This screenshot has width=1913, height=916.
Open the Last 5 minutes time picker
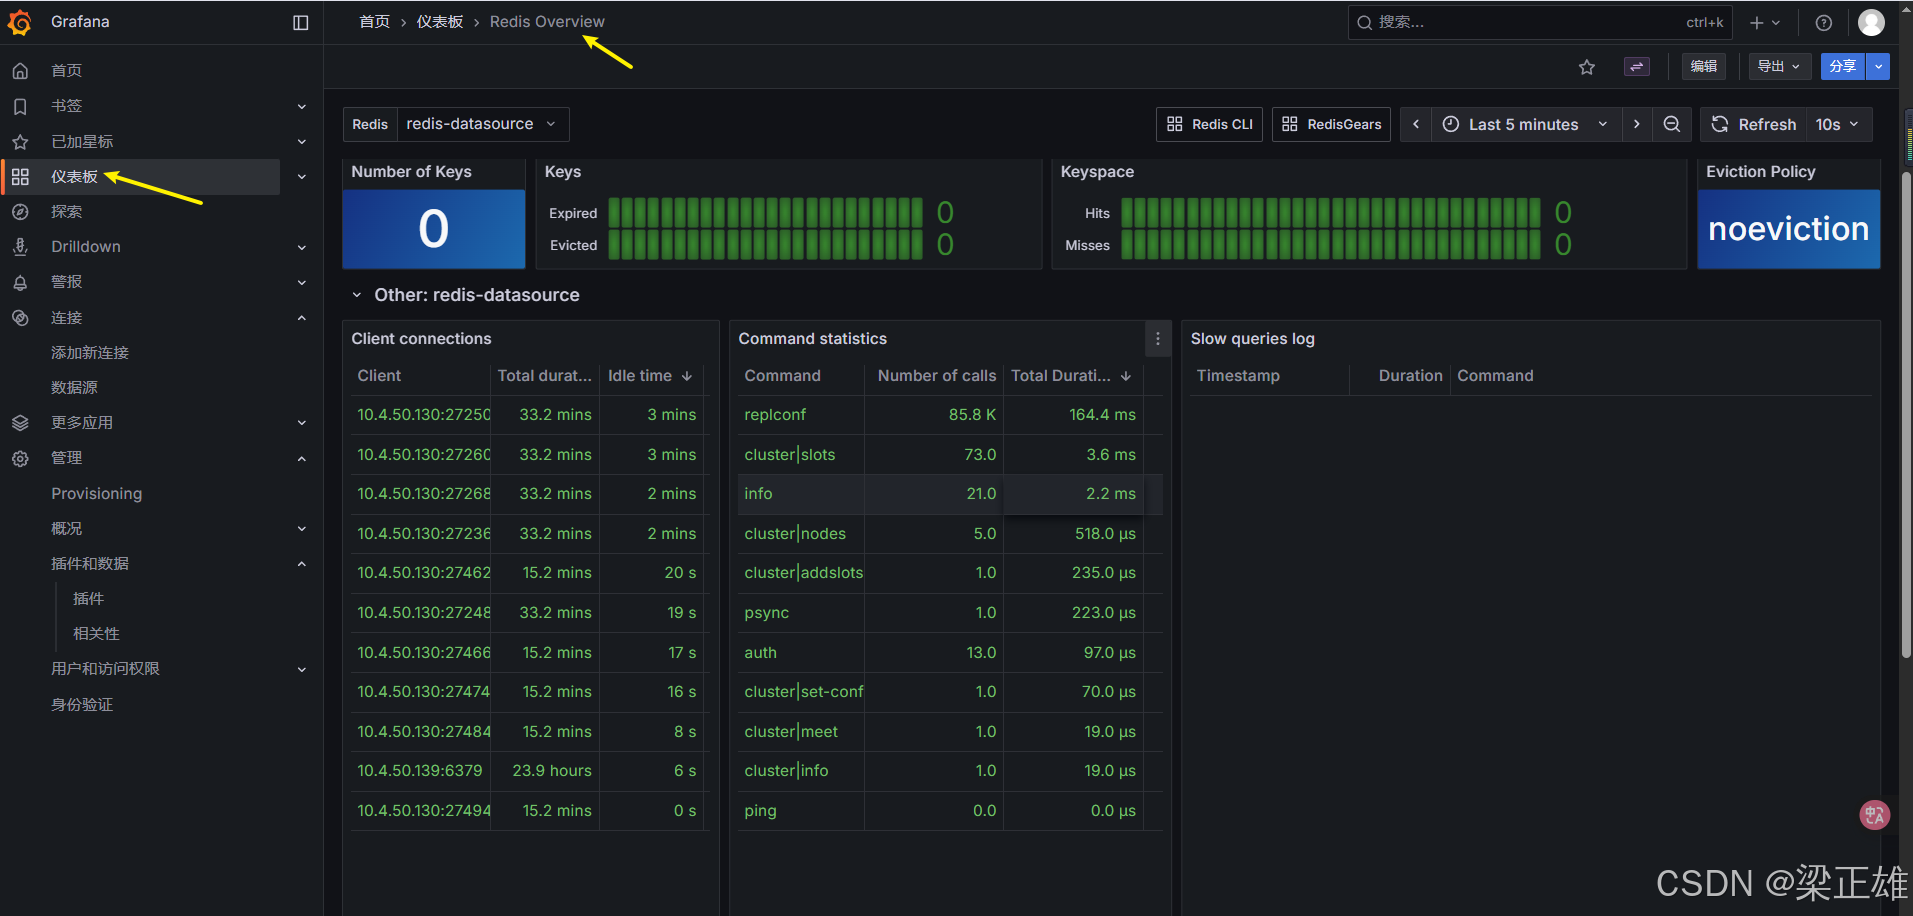tap(1526, 124)
